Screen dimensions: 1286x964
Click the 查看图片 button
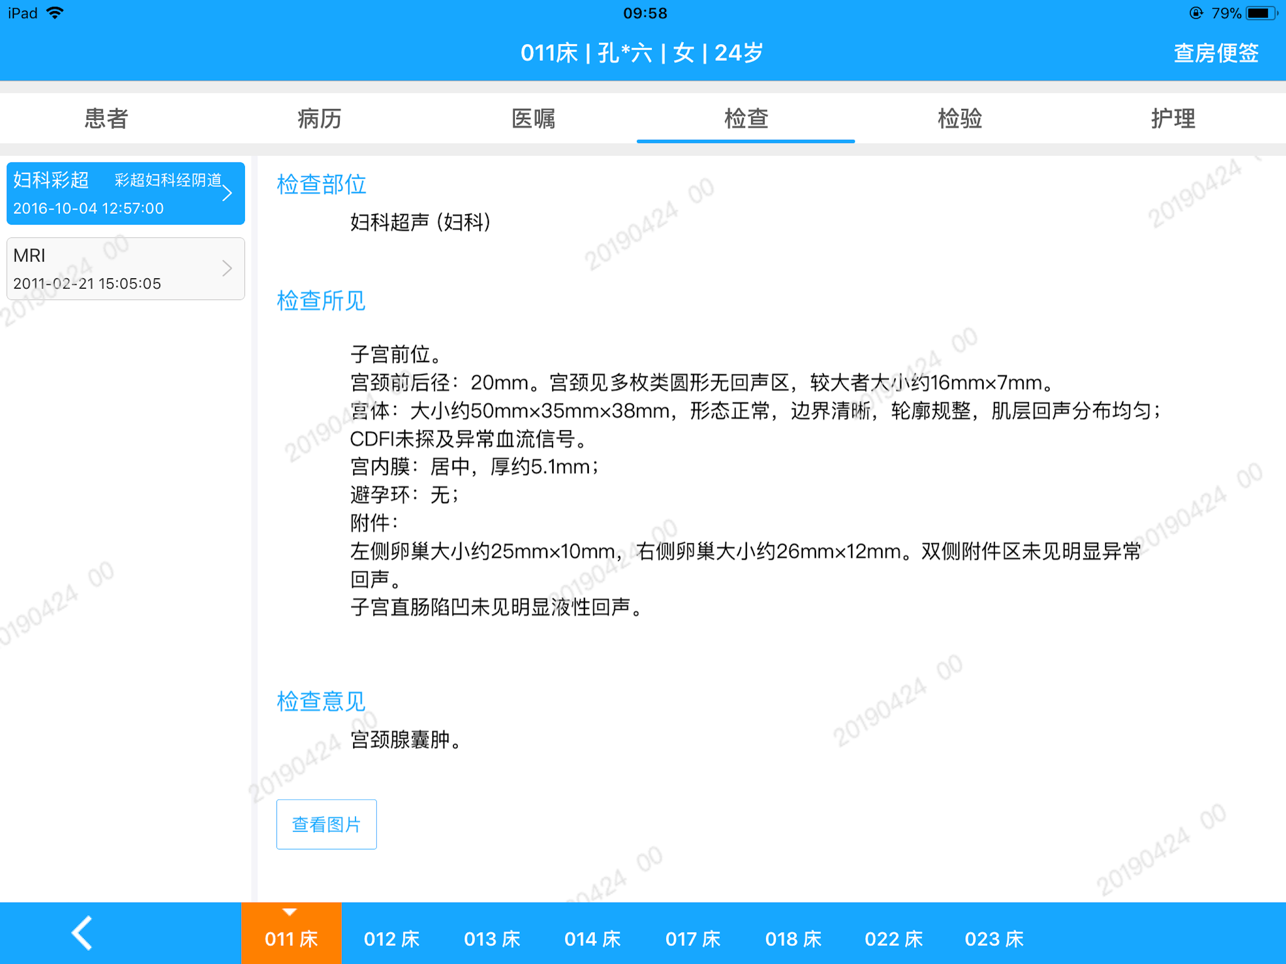[x=326, y=824]
